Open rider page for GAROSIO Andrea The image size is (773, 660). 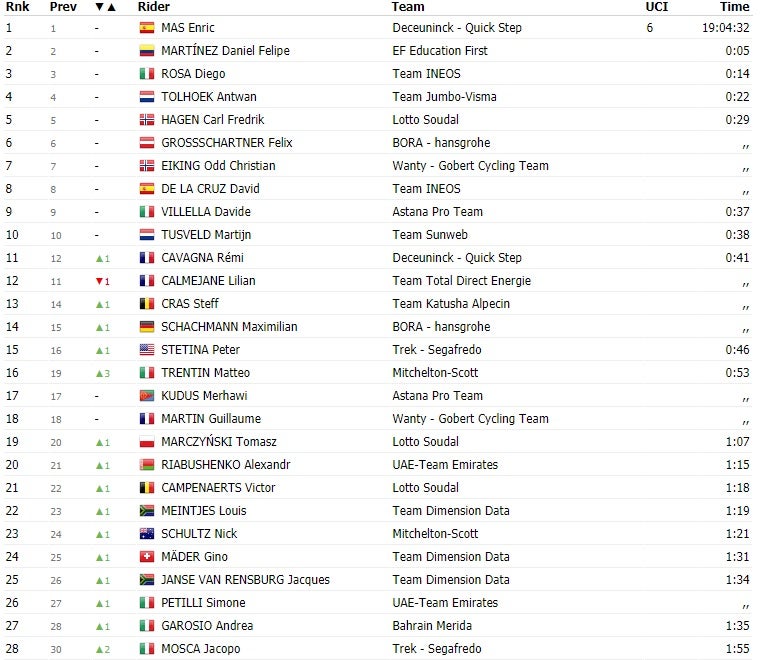point(207,626)
